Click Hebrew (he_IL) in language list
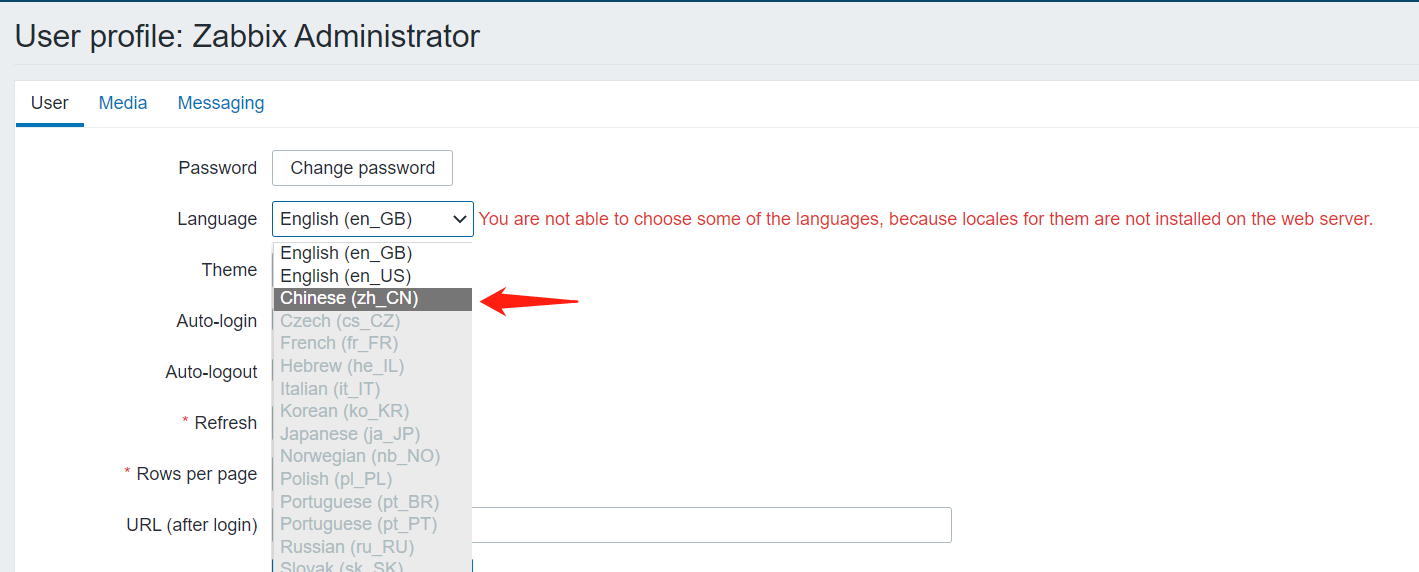 pyautogui.click(x=342, y=366)
